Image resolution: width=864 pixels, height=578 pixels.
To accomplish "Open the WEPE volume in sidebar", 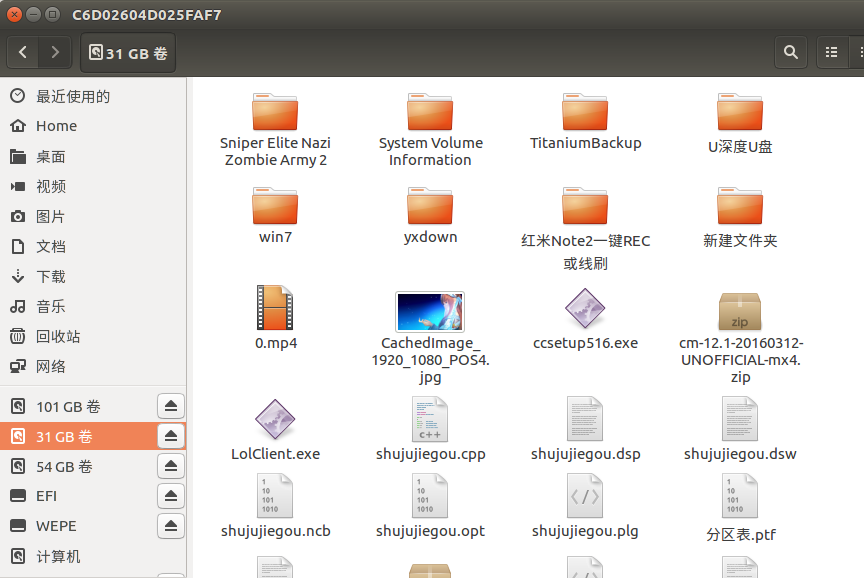I will point(77,526).
